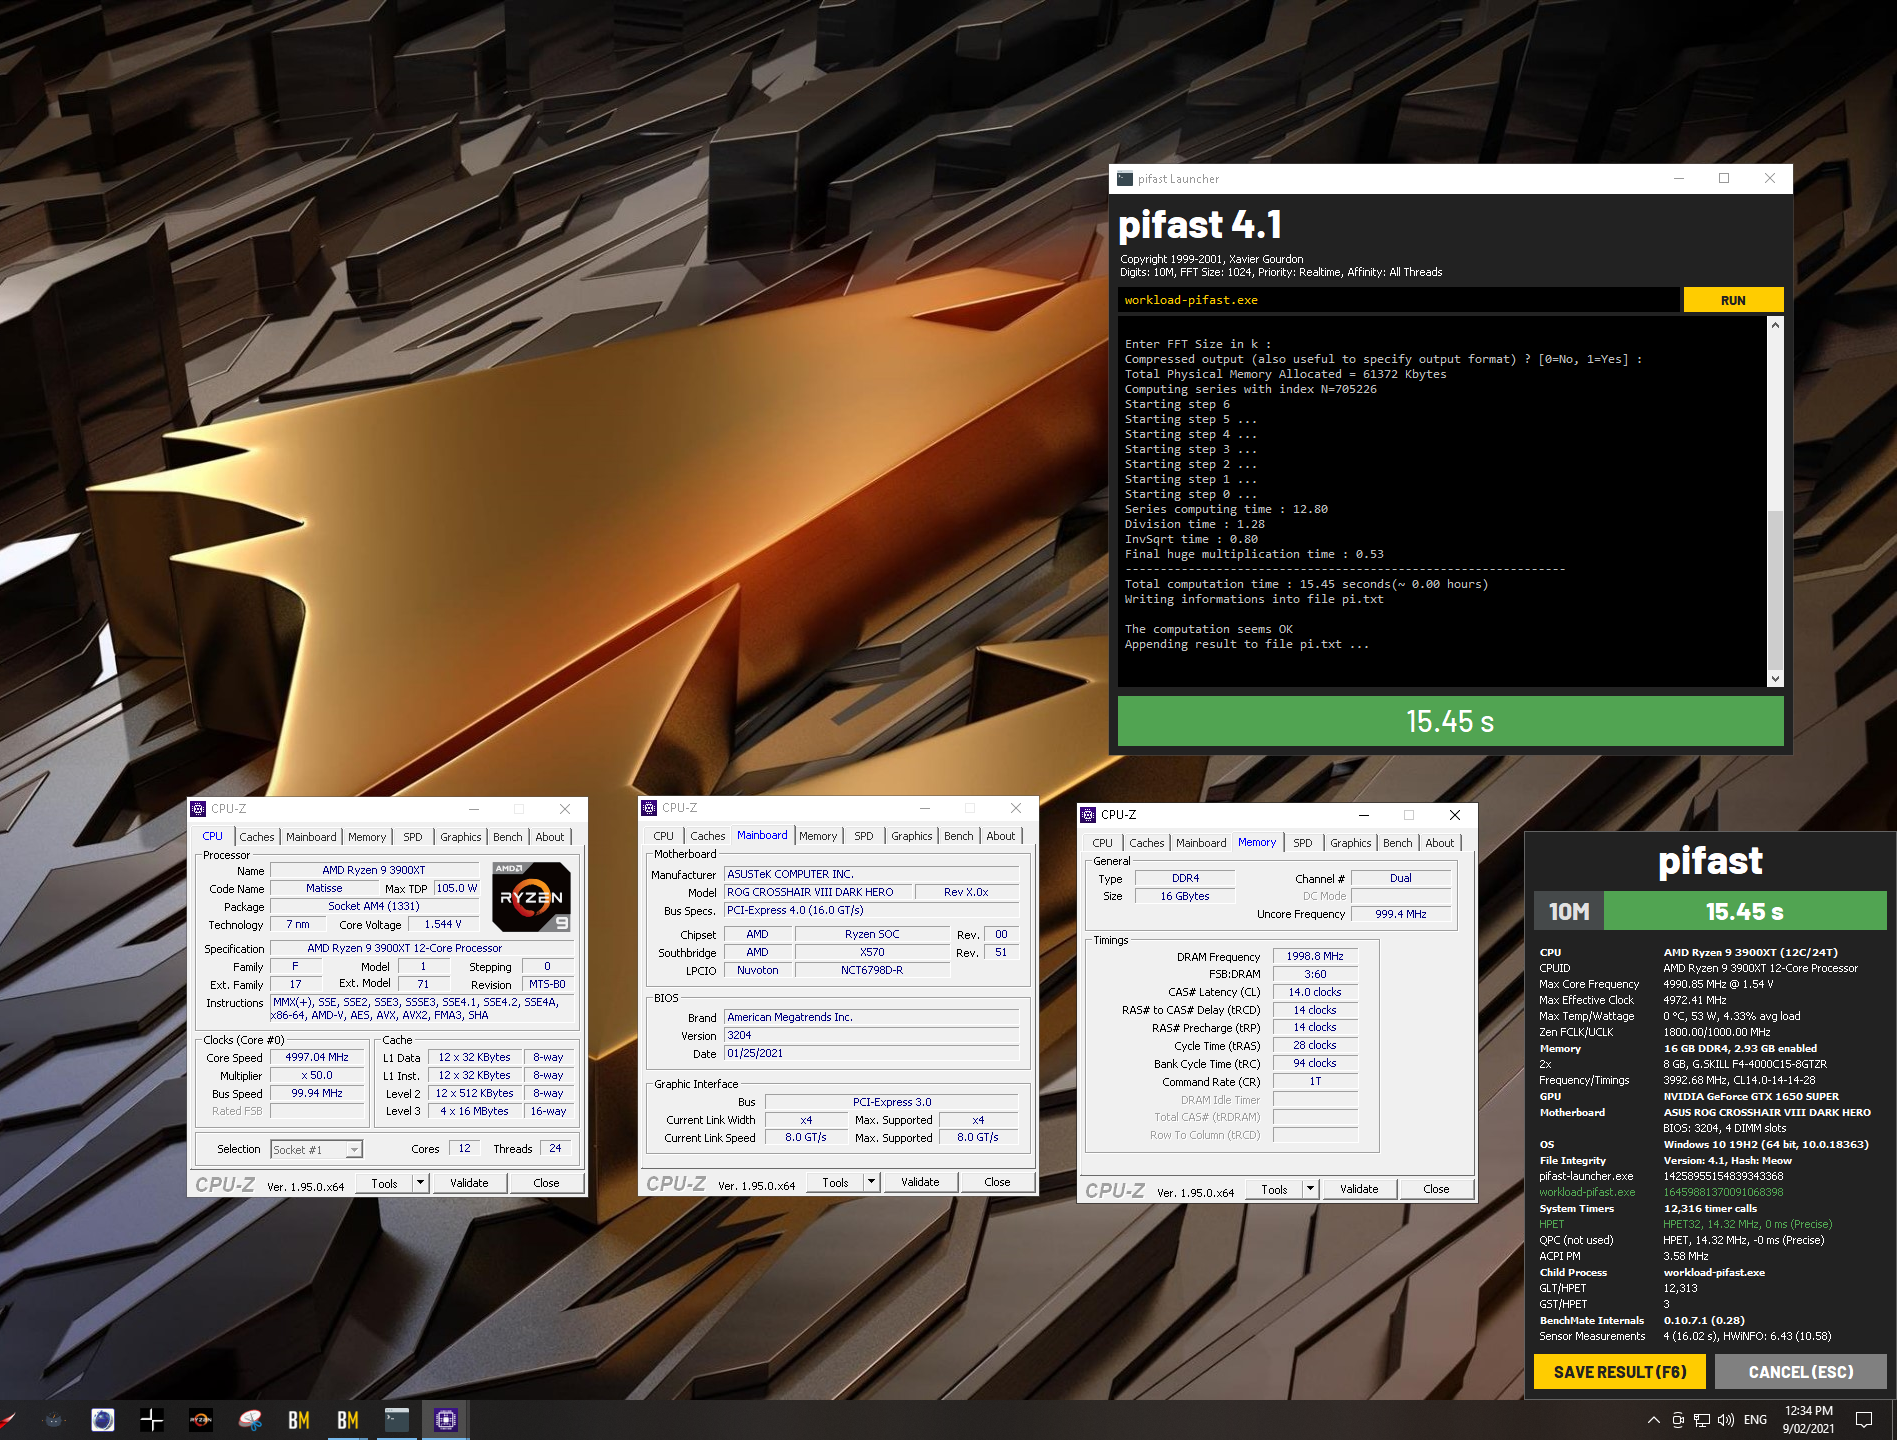Click the scroll up arrow in pifast console
1897x1440 pixels.
(x=1775, y=325)
